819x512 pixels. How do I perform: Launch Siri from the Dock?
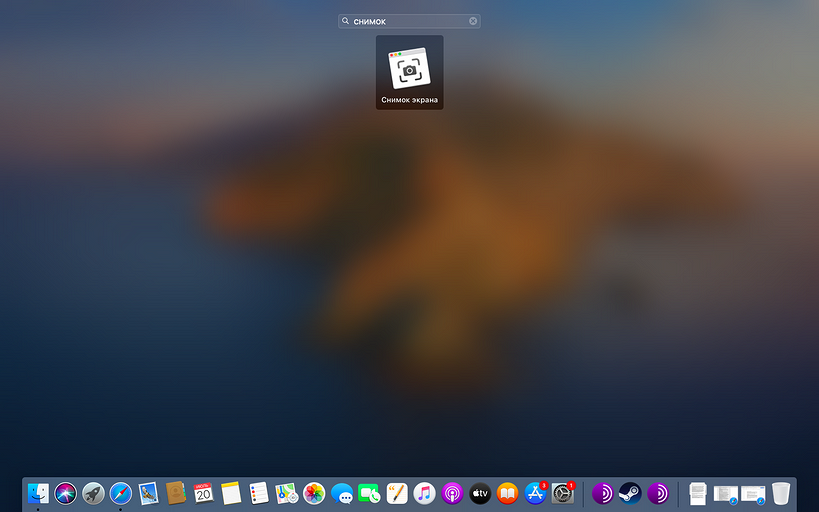66,493
